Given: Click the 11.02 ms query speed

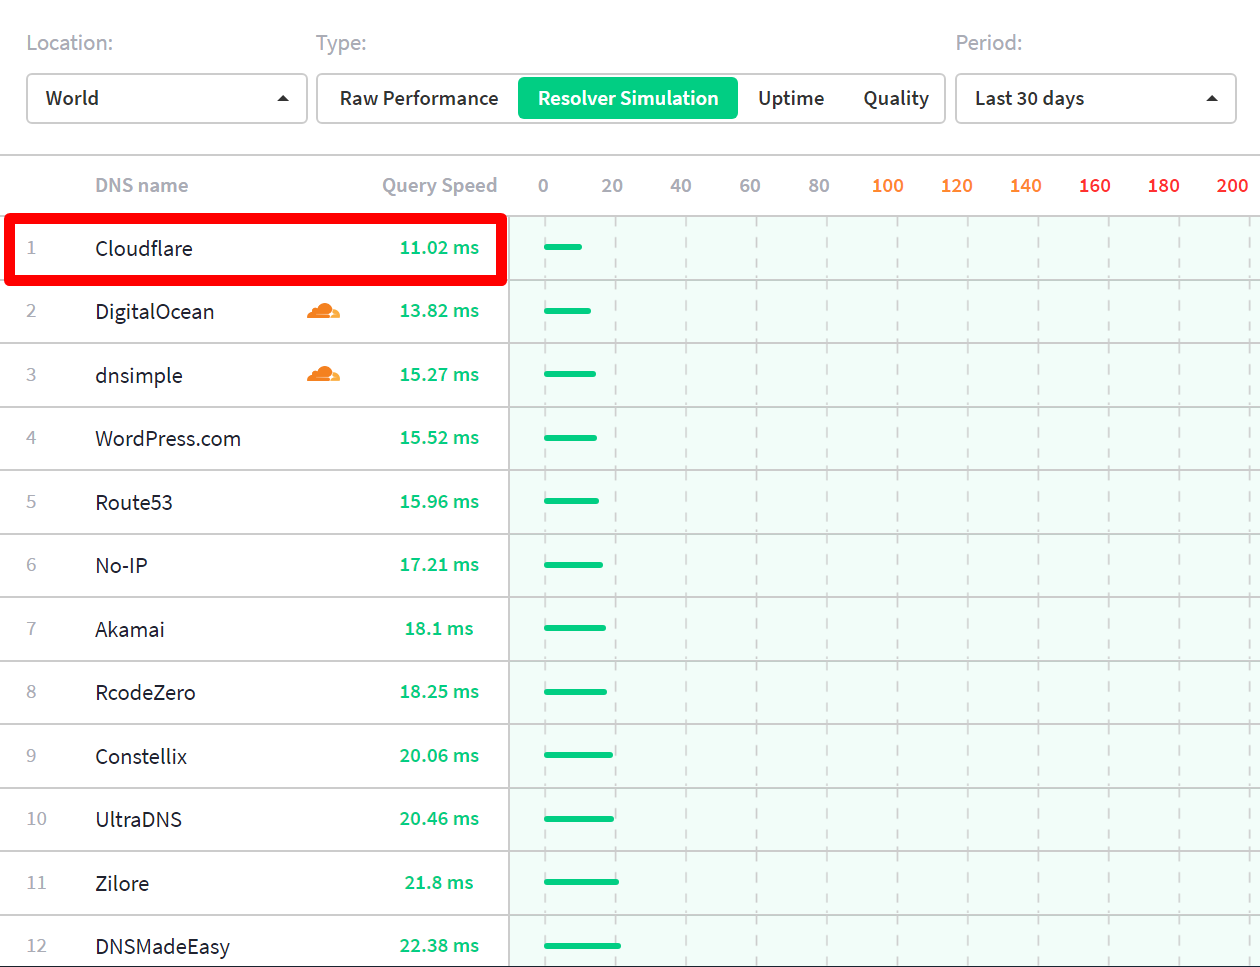Looking at the screenshot, I should 439,247.
